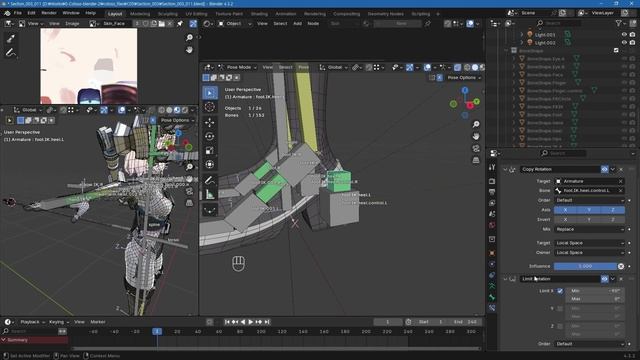The width and height of the screenshot is (640, 360).
Task: Click the Limit X Min value field
Action: [596, 291]
